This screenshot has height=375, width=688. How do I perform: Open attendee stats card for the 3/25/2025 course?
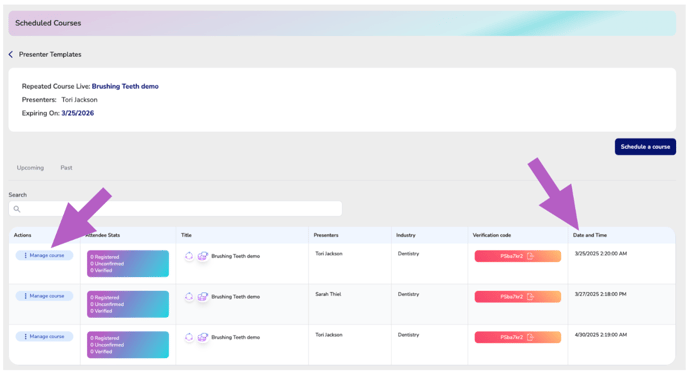point(128,264)
